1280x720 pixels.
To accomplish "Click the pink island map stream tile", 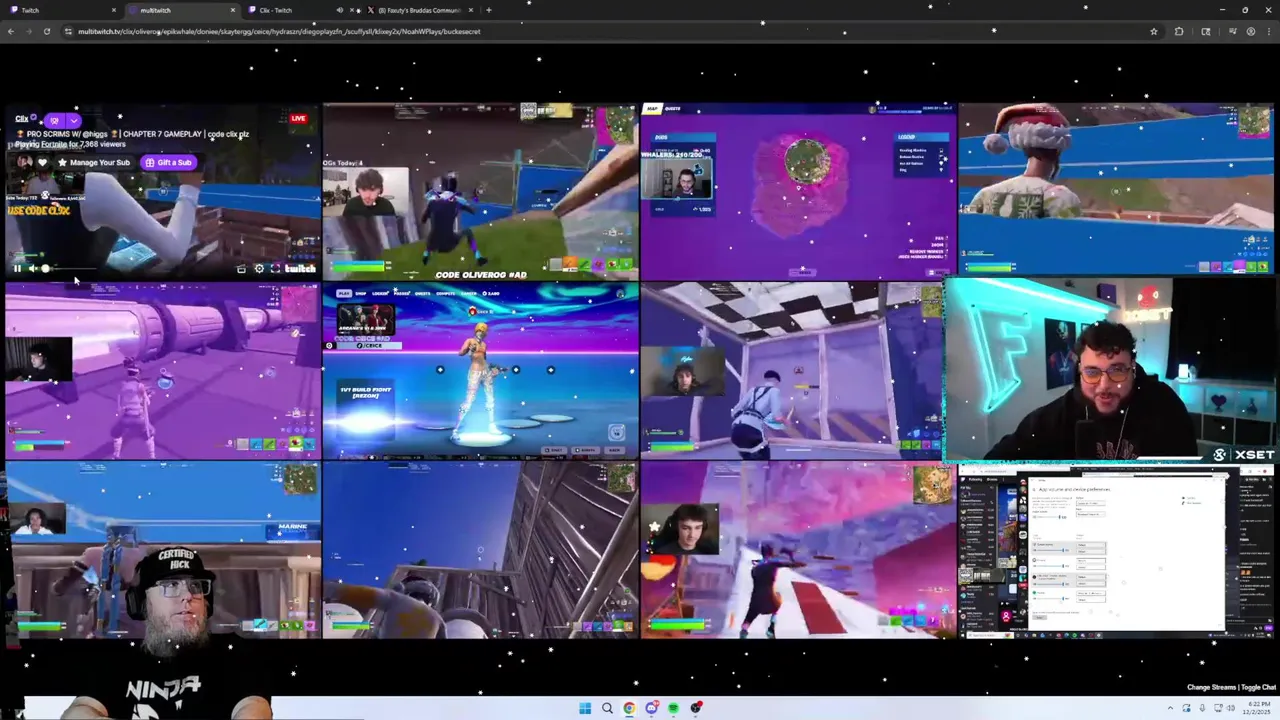I will tap(798, 191).
